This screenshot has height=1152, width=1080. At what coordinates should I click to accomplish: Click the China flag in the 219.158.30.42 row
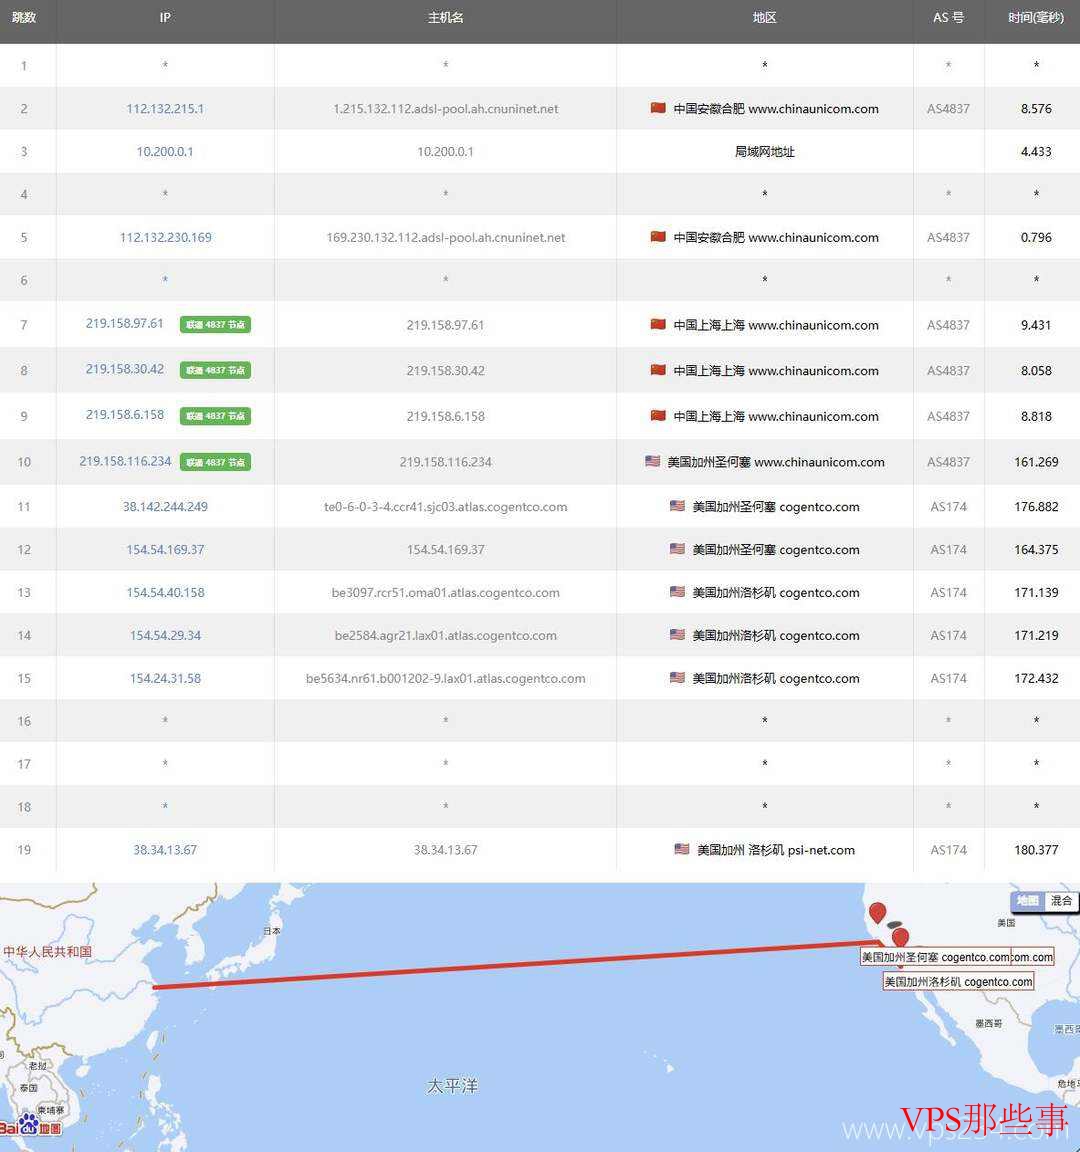coord(658,370)
